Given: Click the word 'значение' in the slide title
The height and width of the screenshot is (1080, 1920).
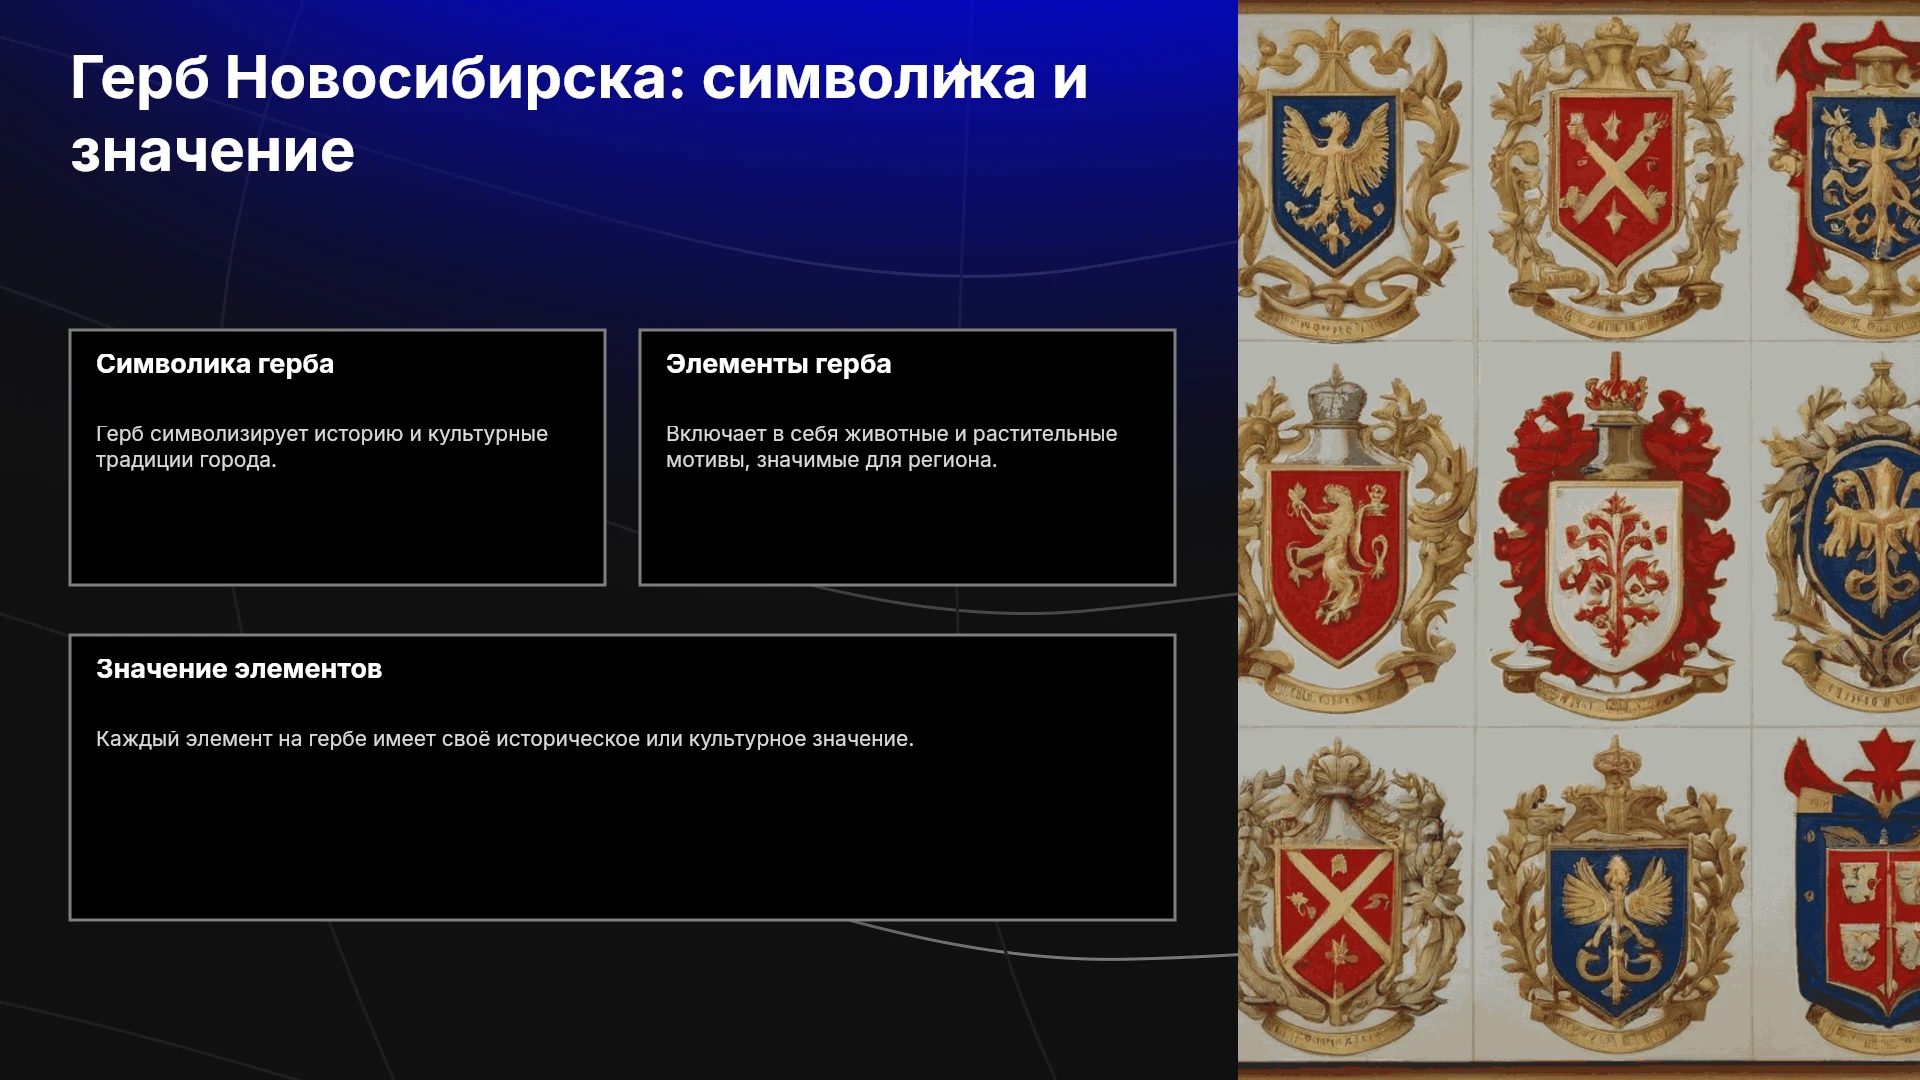Looking at the screenshot, I should coord(213,151).
